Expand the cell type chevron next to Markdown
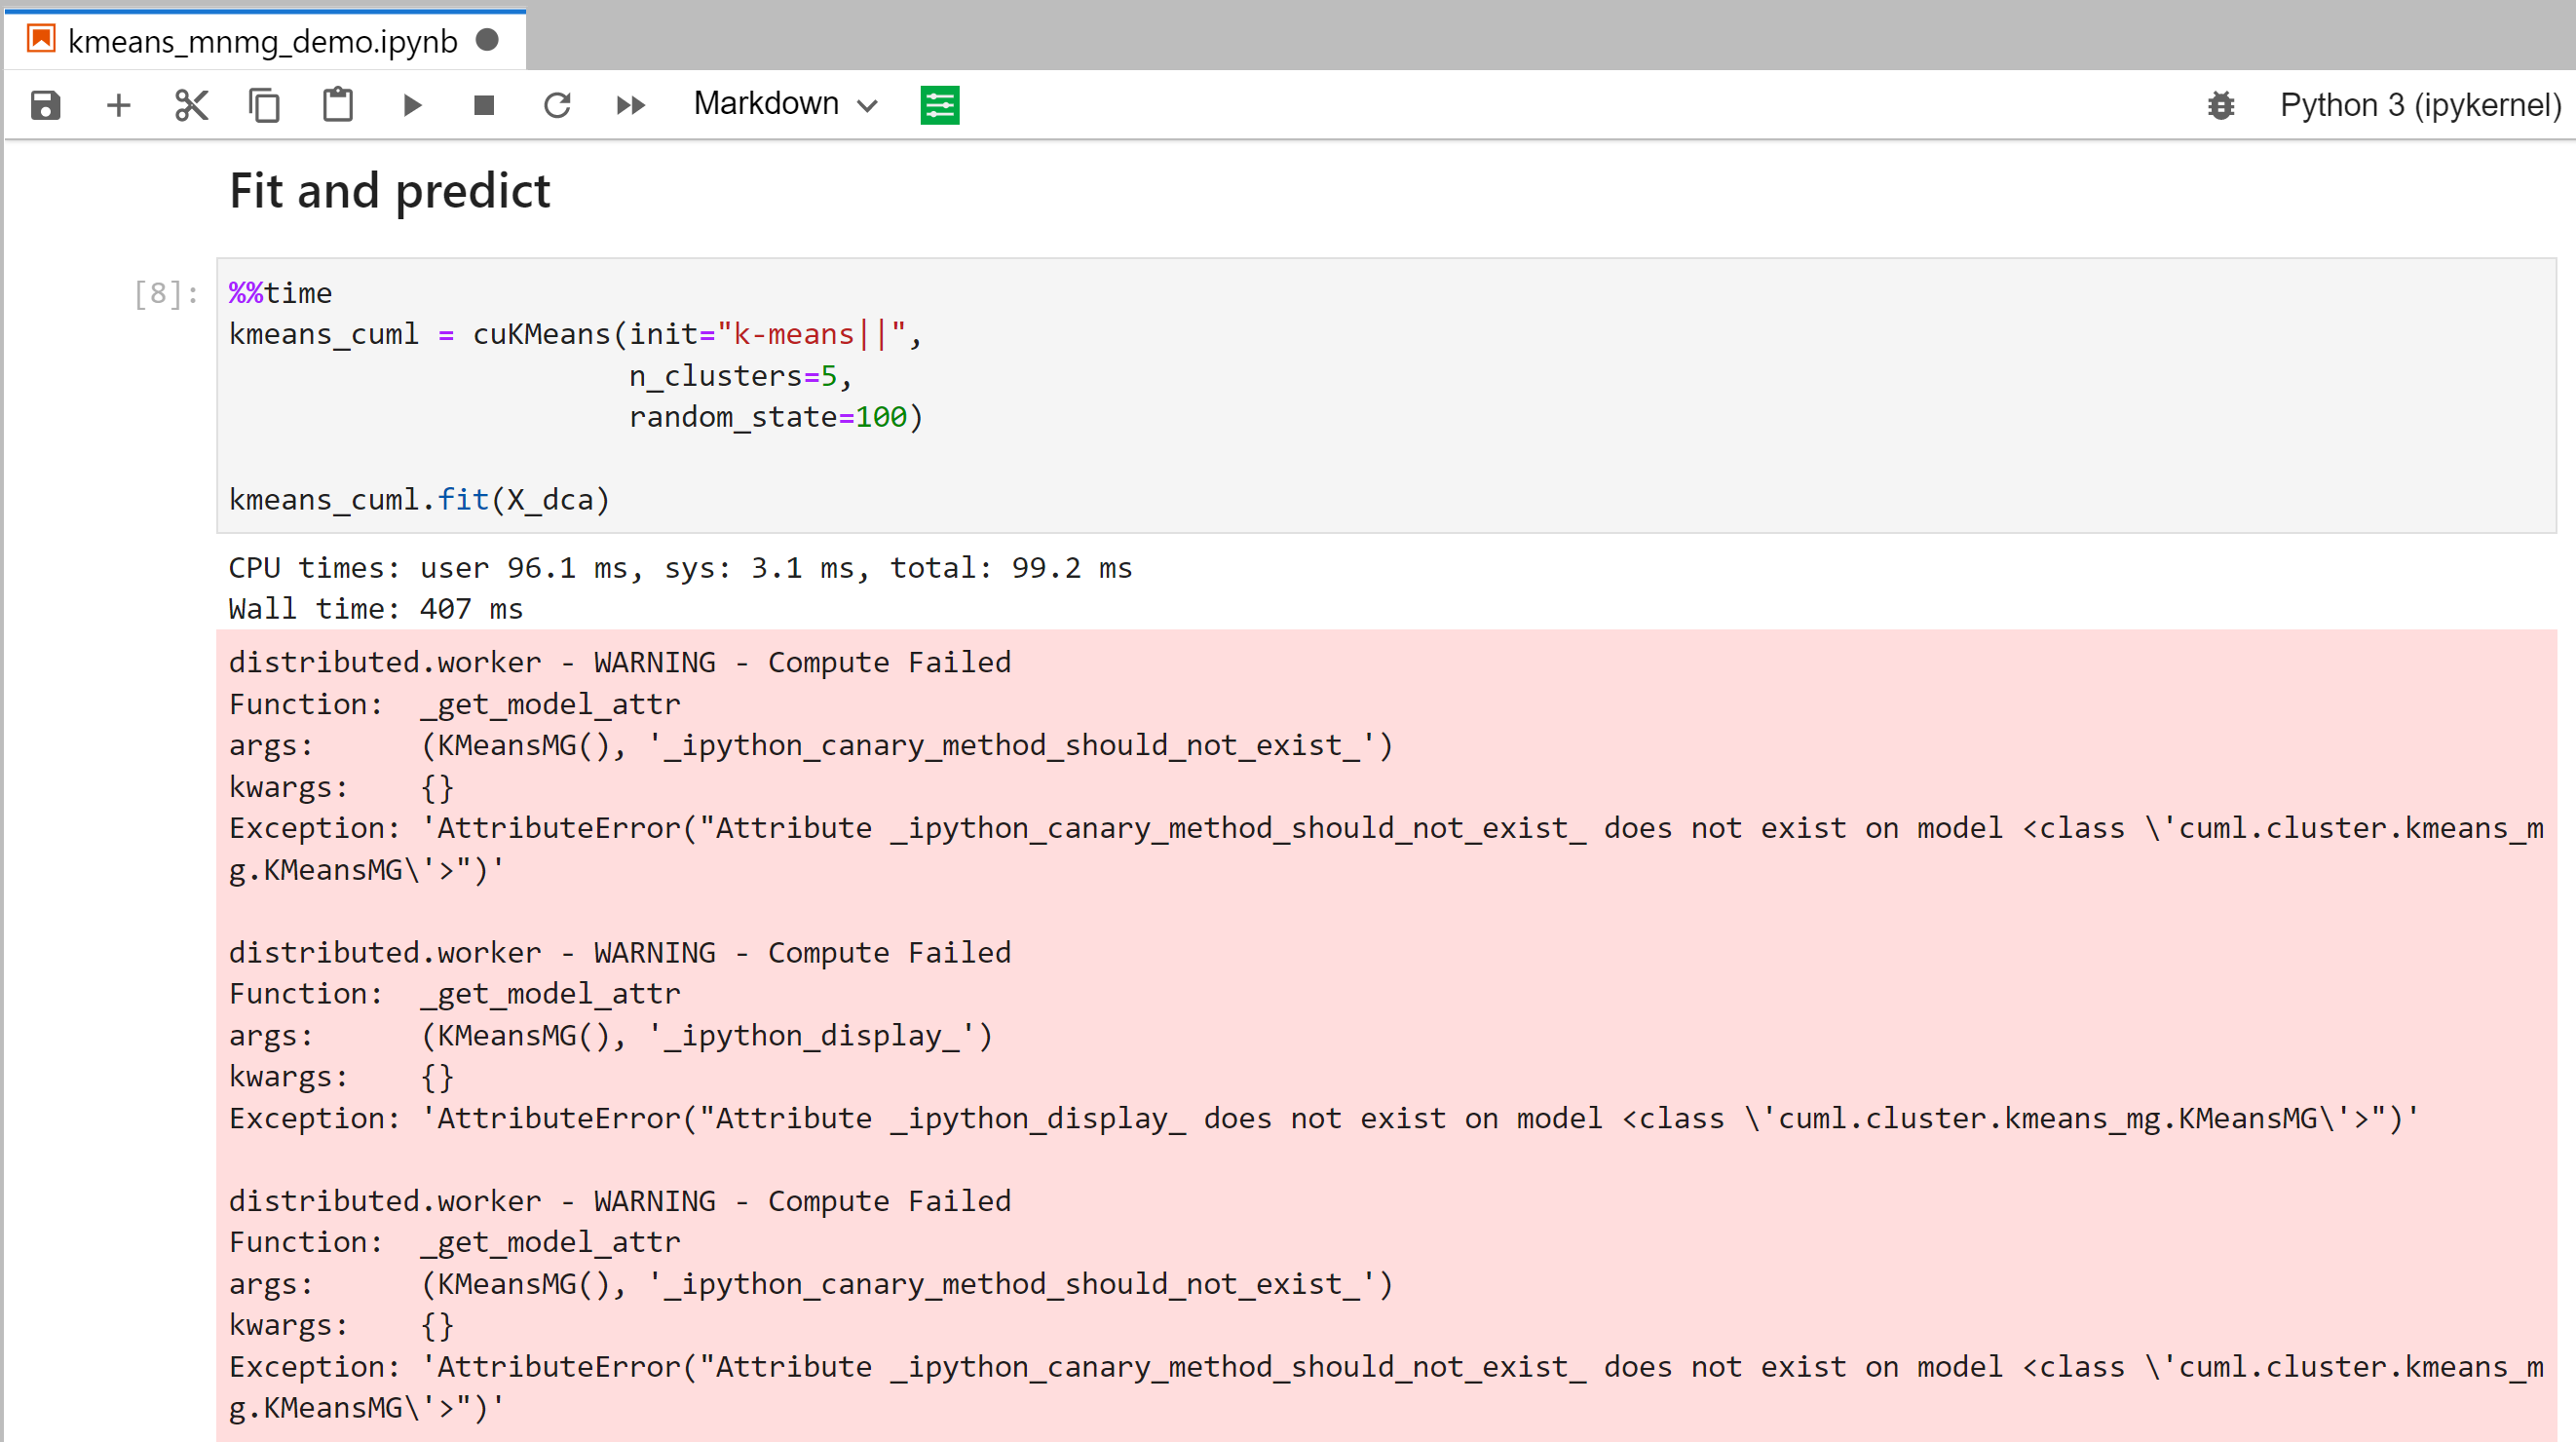Viewport: 2576px width, 1442px height. (868, 104)
